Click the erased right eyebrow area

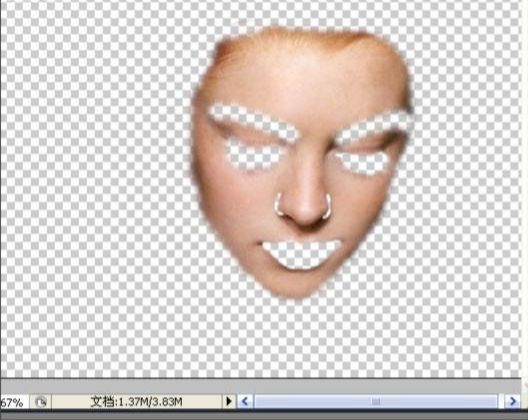375,126
